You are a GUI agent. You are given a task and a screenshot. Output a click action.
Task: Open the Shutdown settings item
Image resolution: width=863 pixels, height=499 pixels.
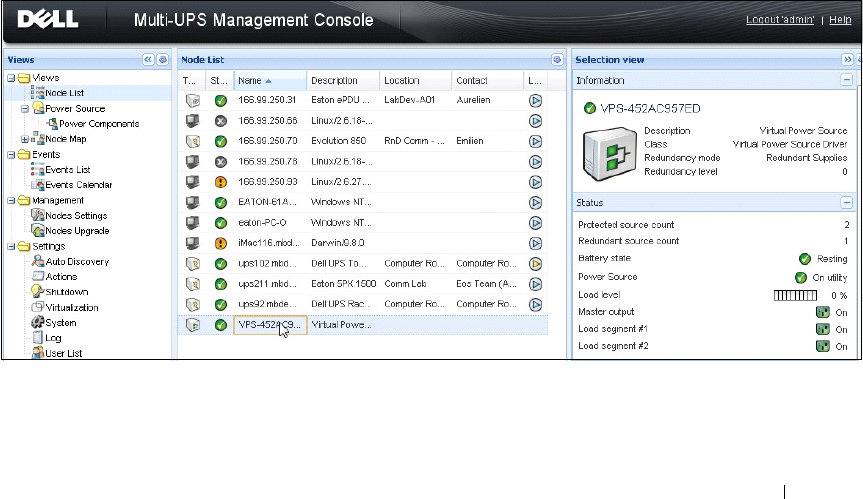(x=66, y=292)
